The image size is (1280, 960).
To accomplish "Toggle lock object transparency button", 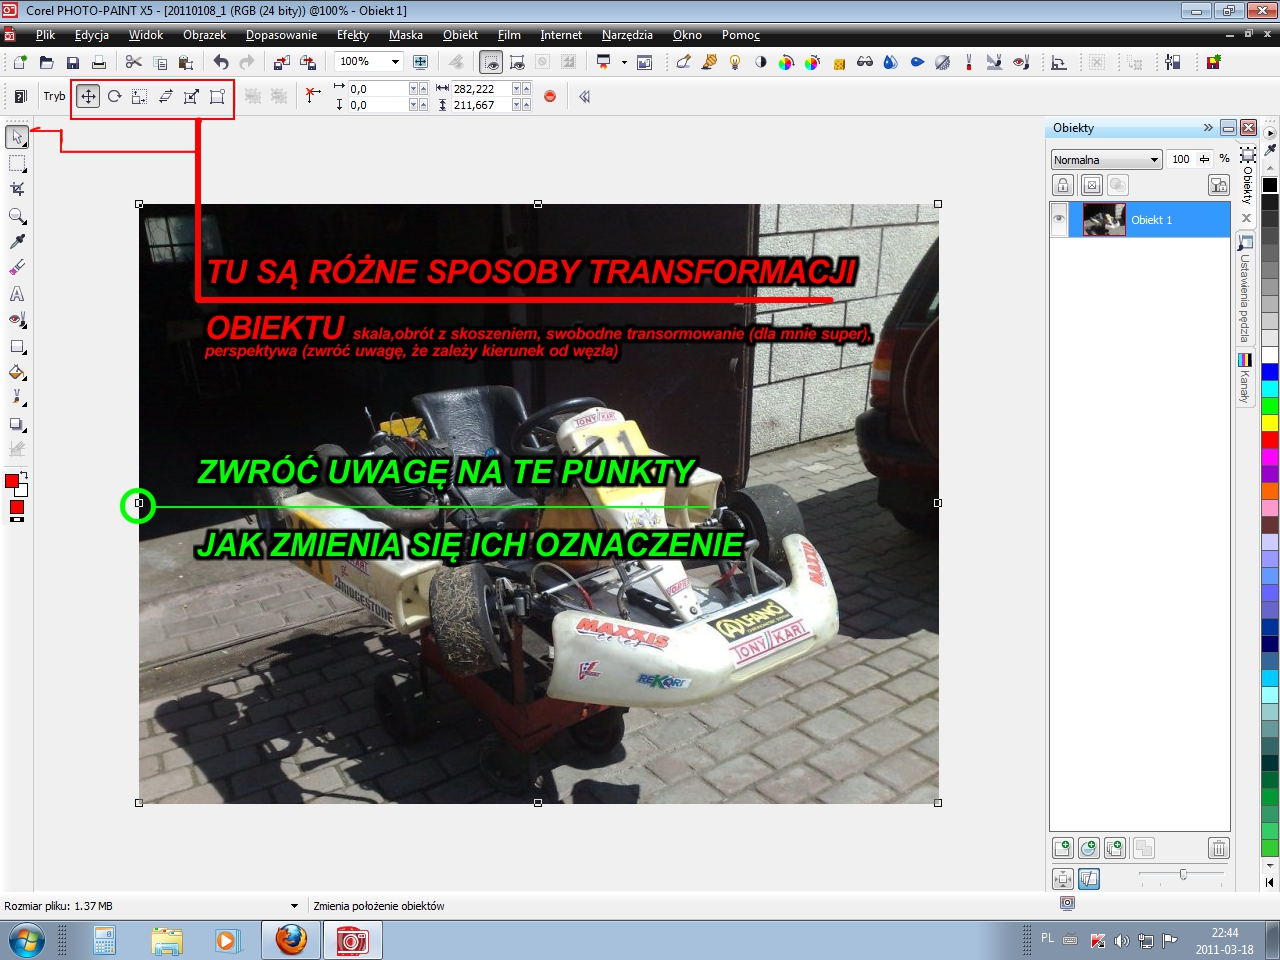I will (1063, 185).
